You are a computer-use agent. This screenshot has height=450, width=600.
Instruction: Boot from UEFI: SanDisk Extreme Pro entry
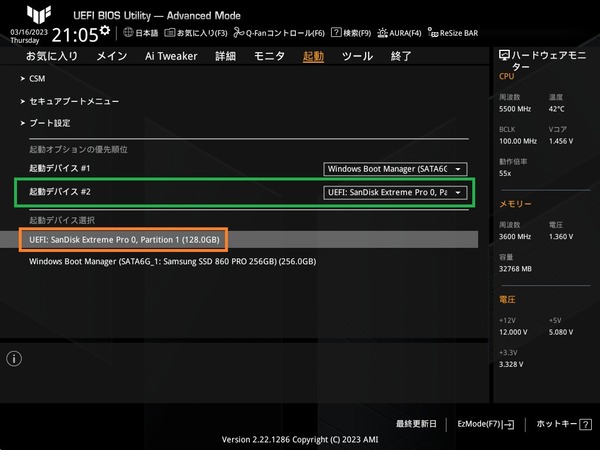pyautogui.click(x=239, y=240)
